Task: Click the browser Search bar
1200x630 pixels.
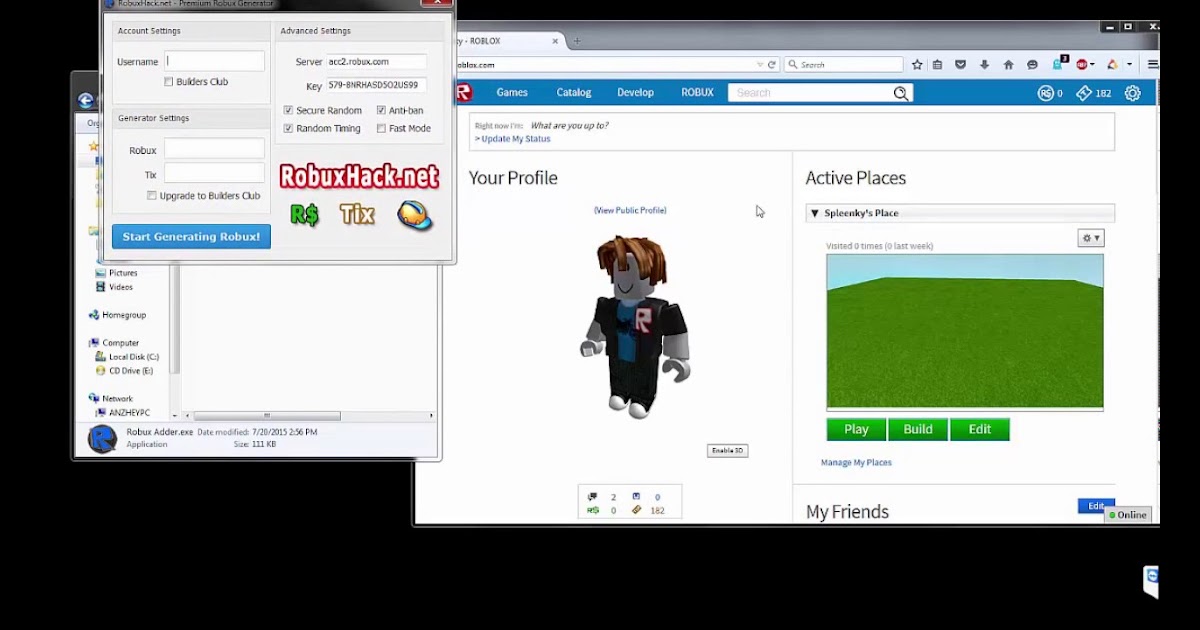Action: [843, 64]
